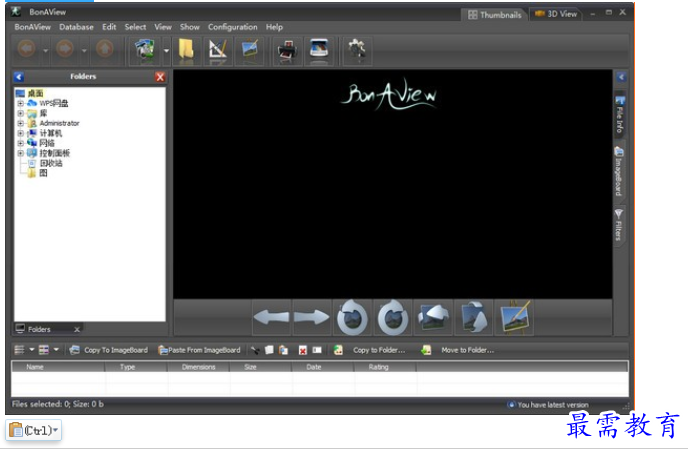Open the Database menu
Screen dimensions: 688x457
coord(76,27)
